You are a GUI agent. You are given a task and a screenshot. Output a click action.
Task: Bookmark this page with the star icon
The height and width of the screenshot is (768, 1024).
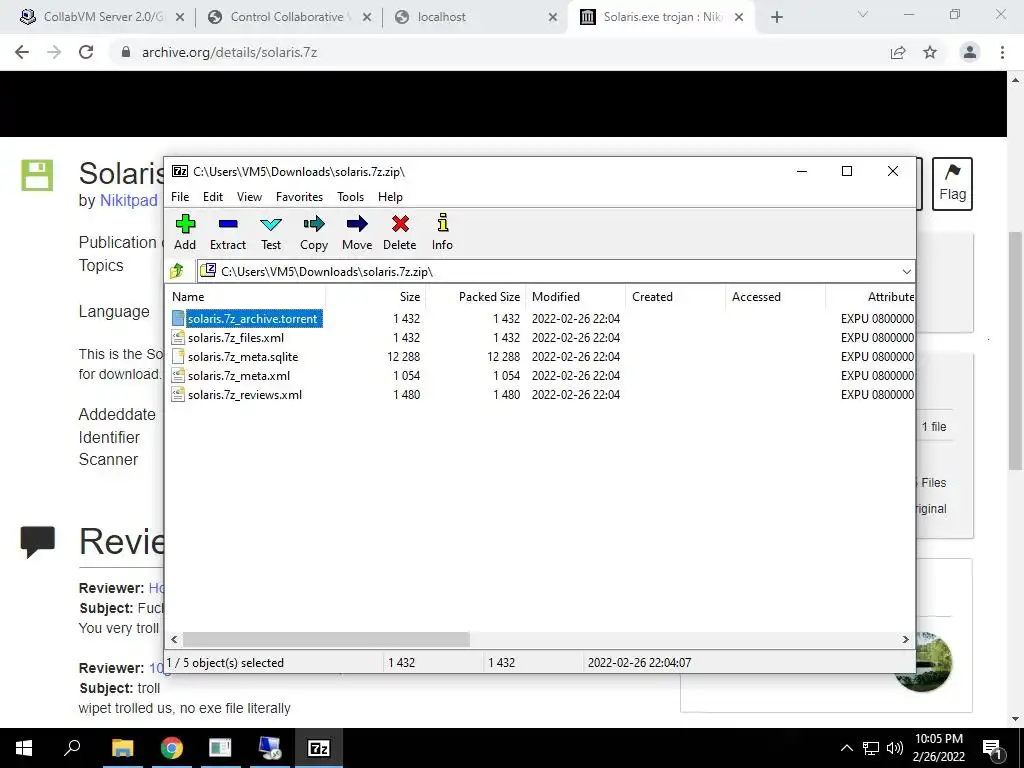pyautogui.click(x=930, y=52)
